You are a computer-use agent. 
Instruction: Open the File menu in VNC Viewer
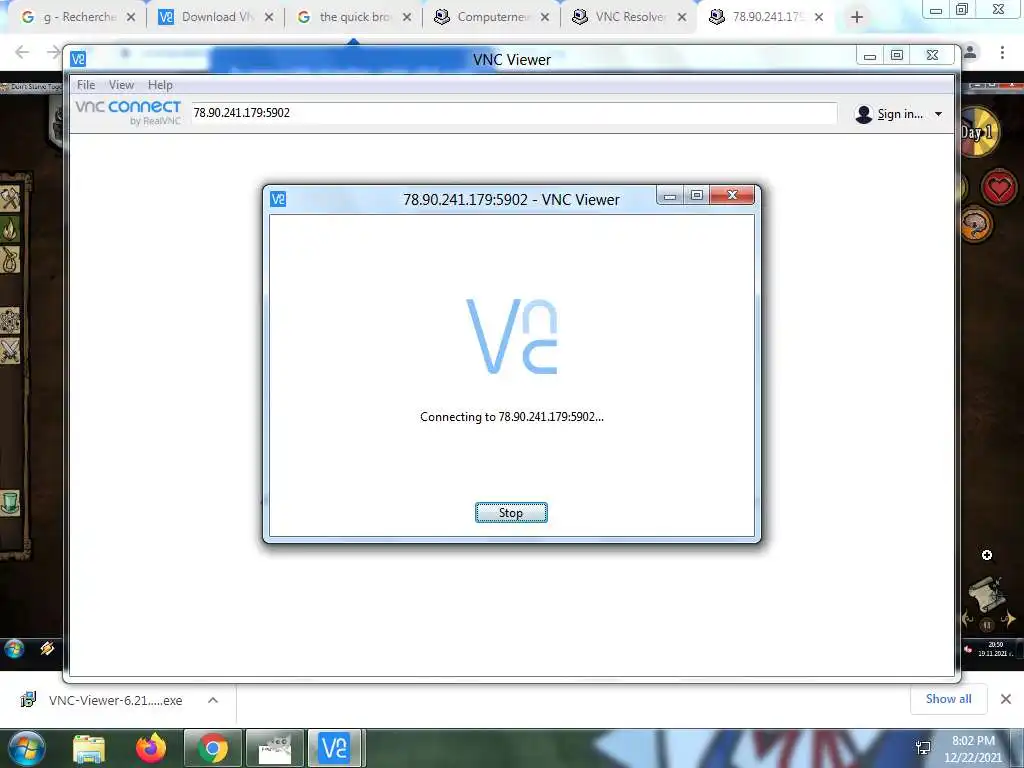86,85
